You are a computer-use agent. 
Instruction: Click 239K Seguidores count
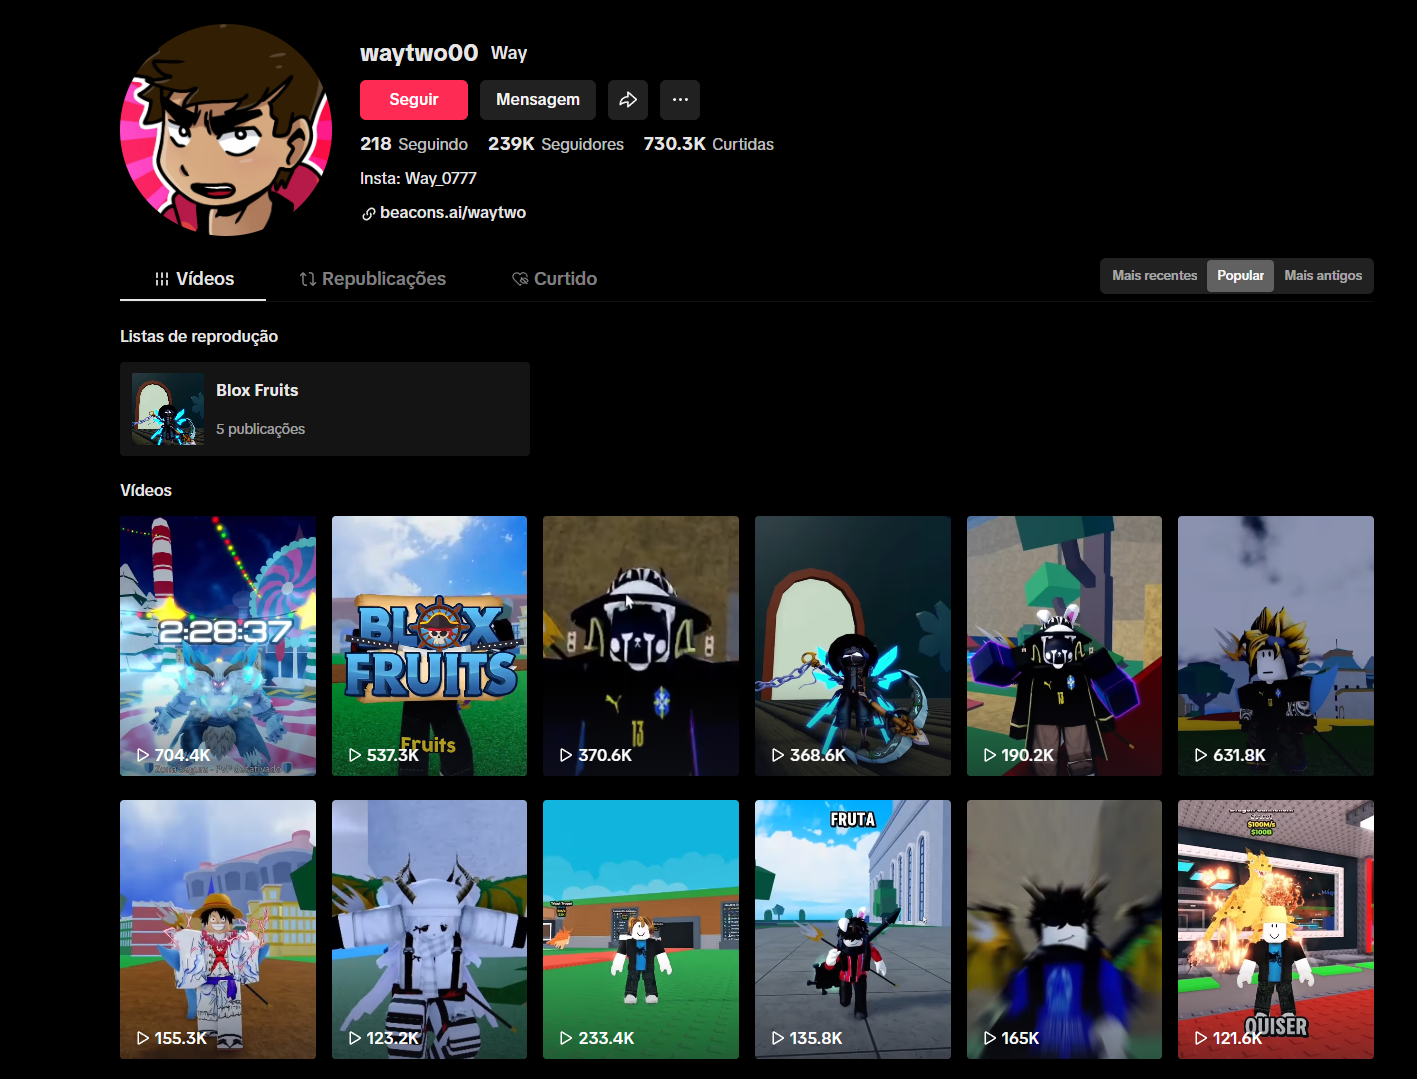[556, 144]
